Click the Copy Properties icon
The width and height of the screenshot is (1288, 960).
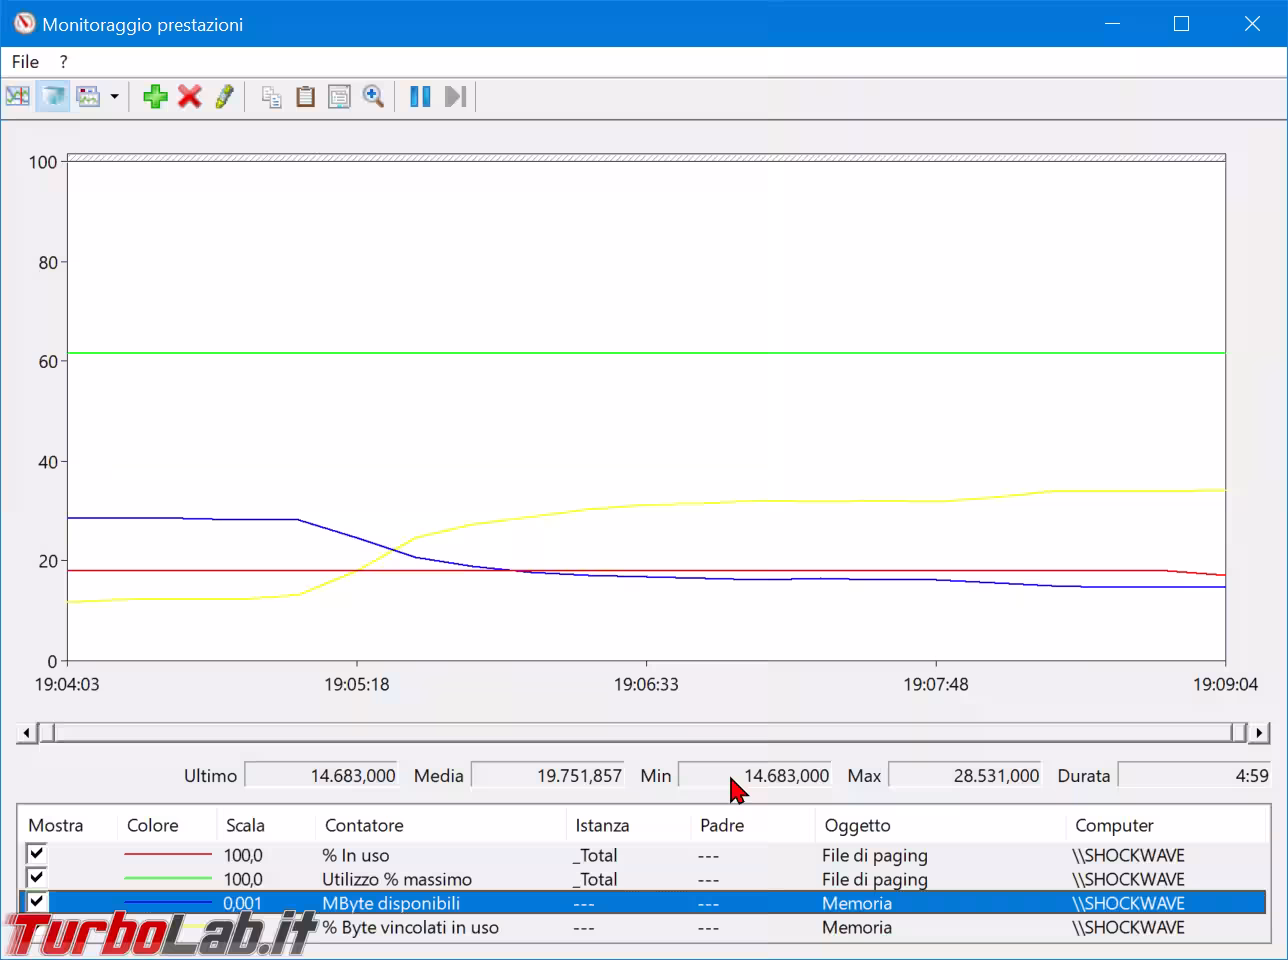(271, 97)
